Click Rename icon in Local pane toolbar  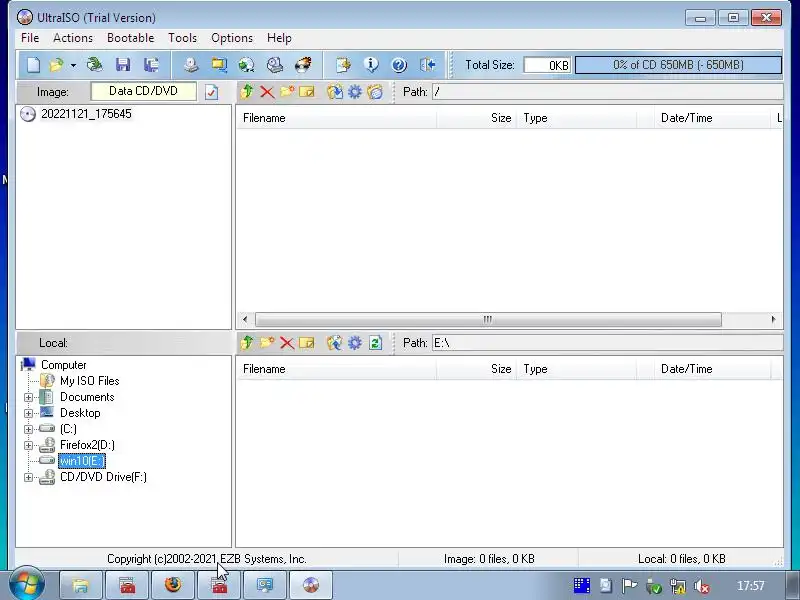click(307, 343)
